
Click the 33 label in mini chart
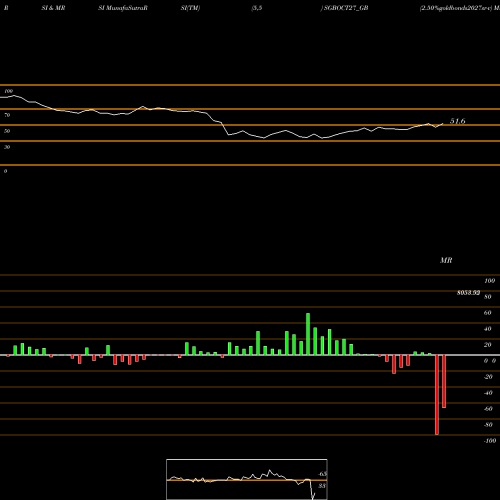322,486
